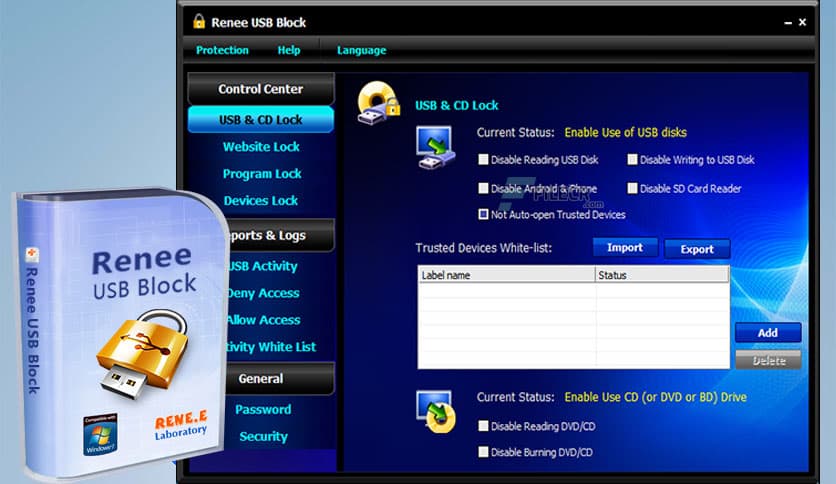Image resolution: width=836 pixels, height=484 pixels.
Task: Sort by Status column header
Action: pyautogui.click(x=662, y=275)
